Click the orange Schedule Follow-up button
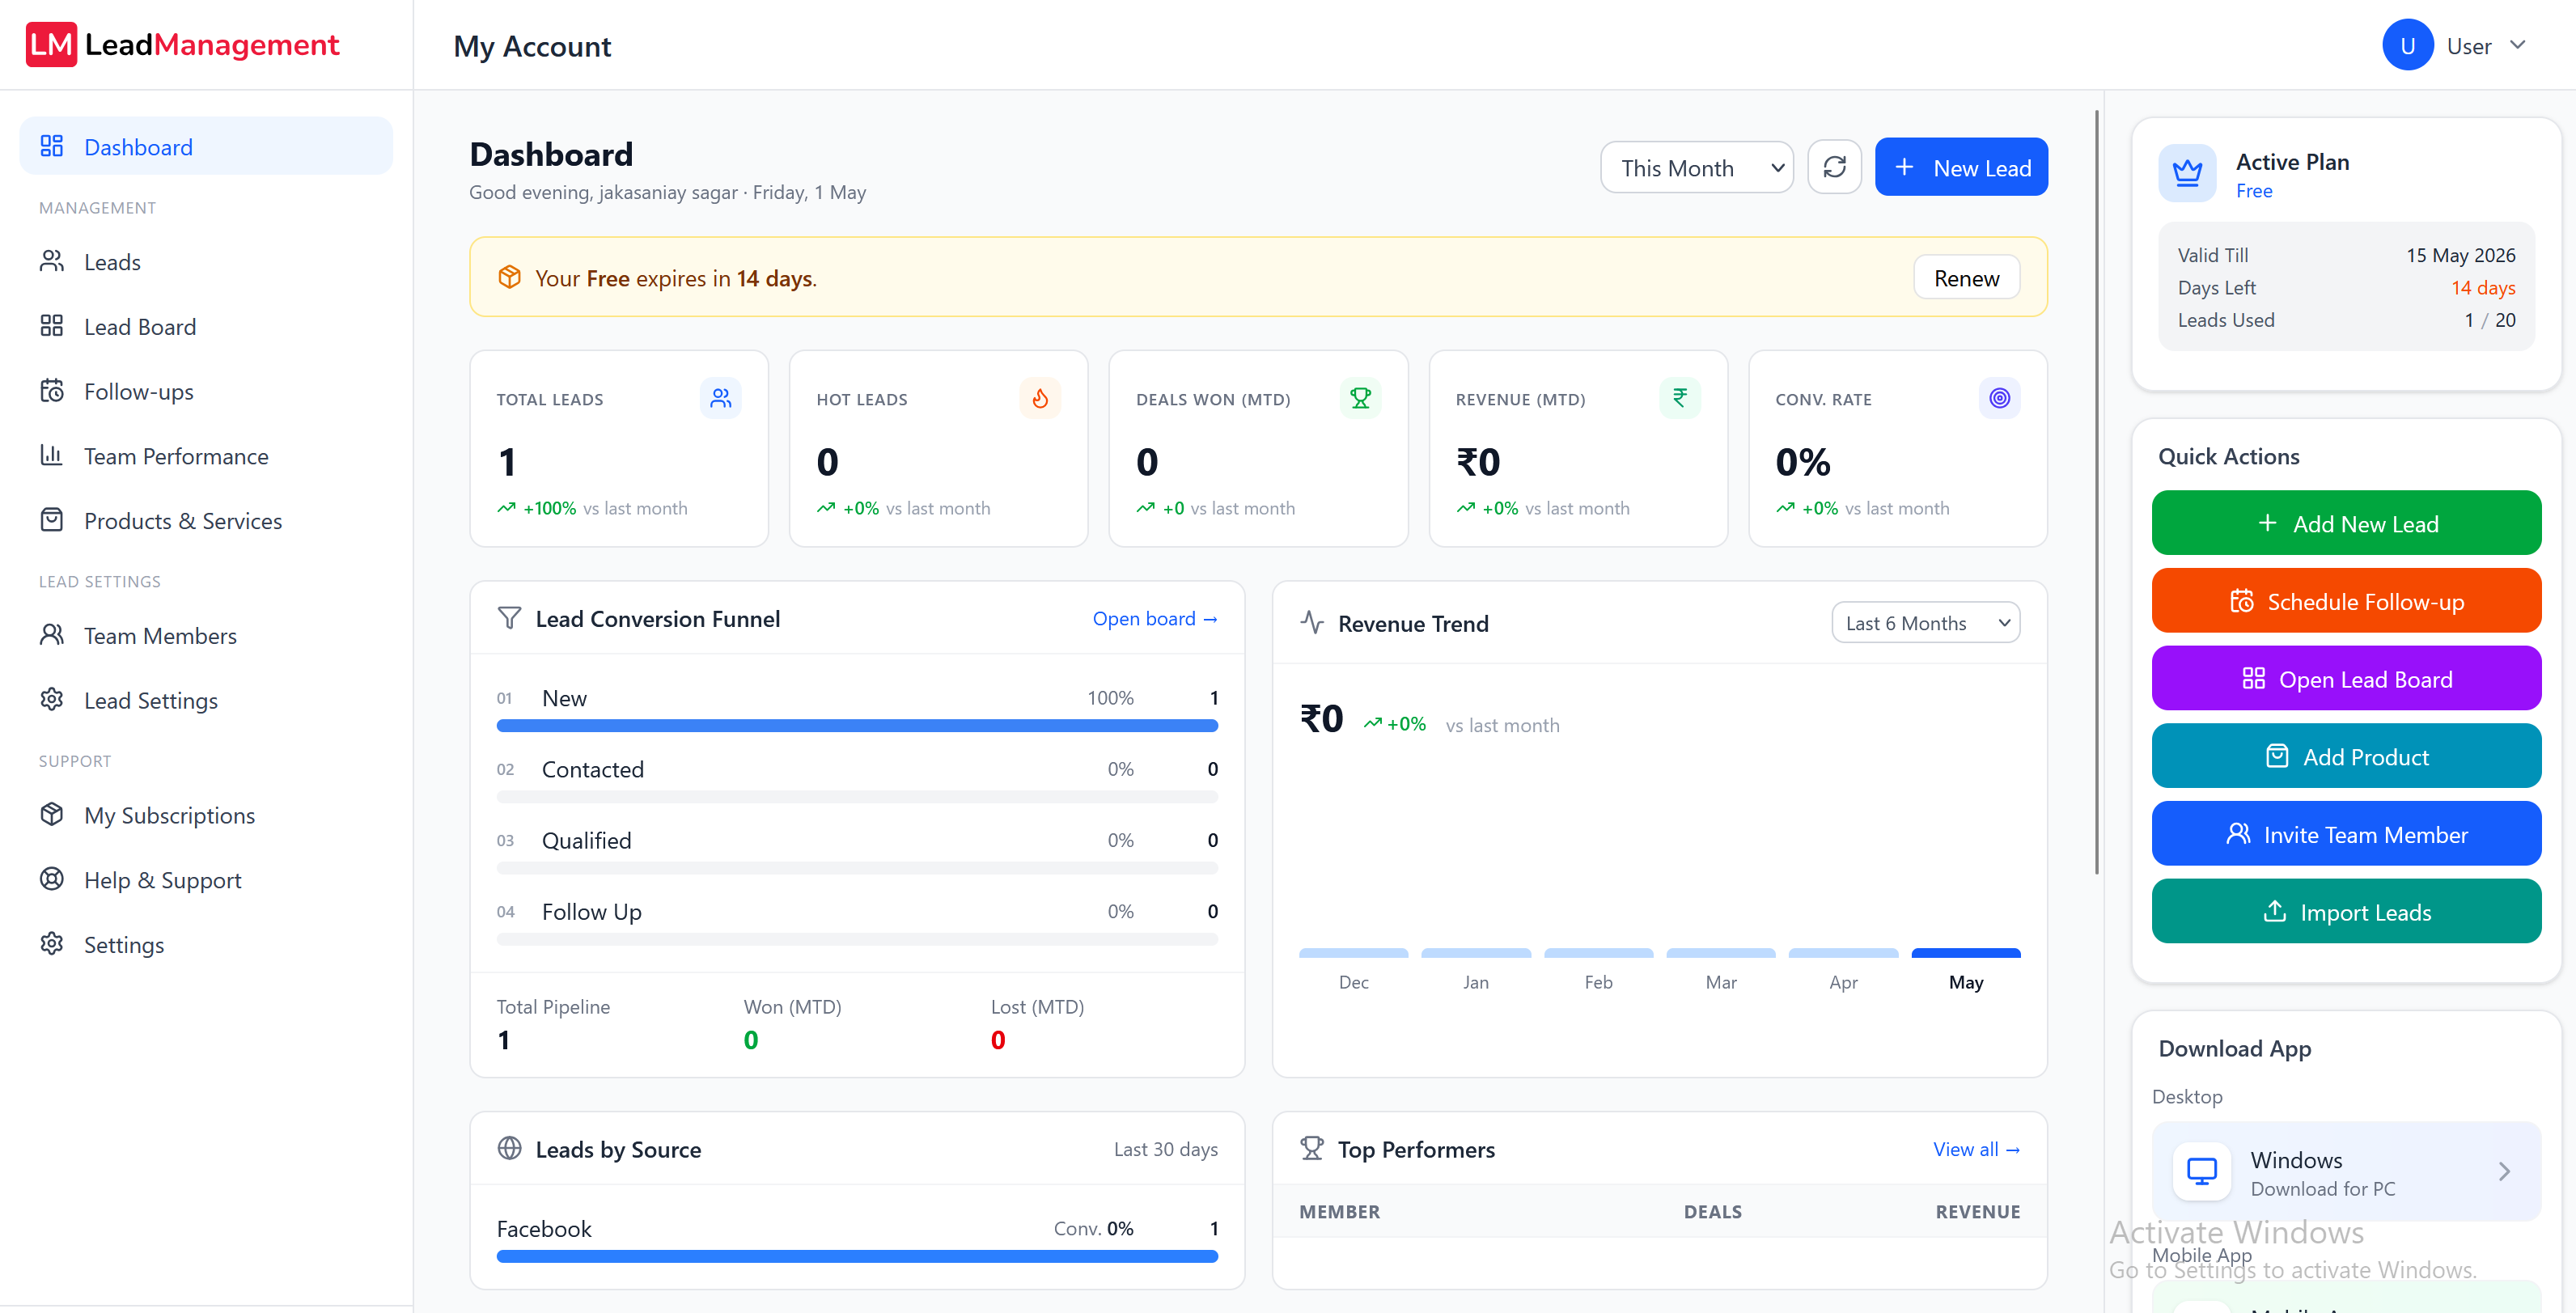This screenshot has height=1313, width=2576. tap(2346, 601)
